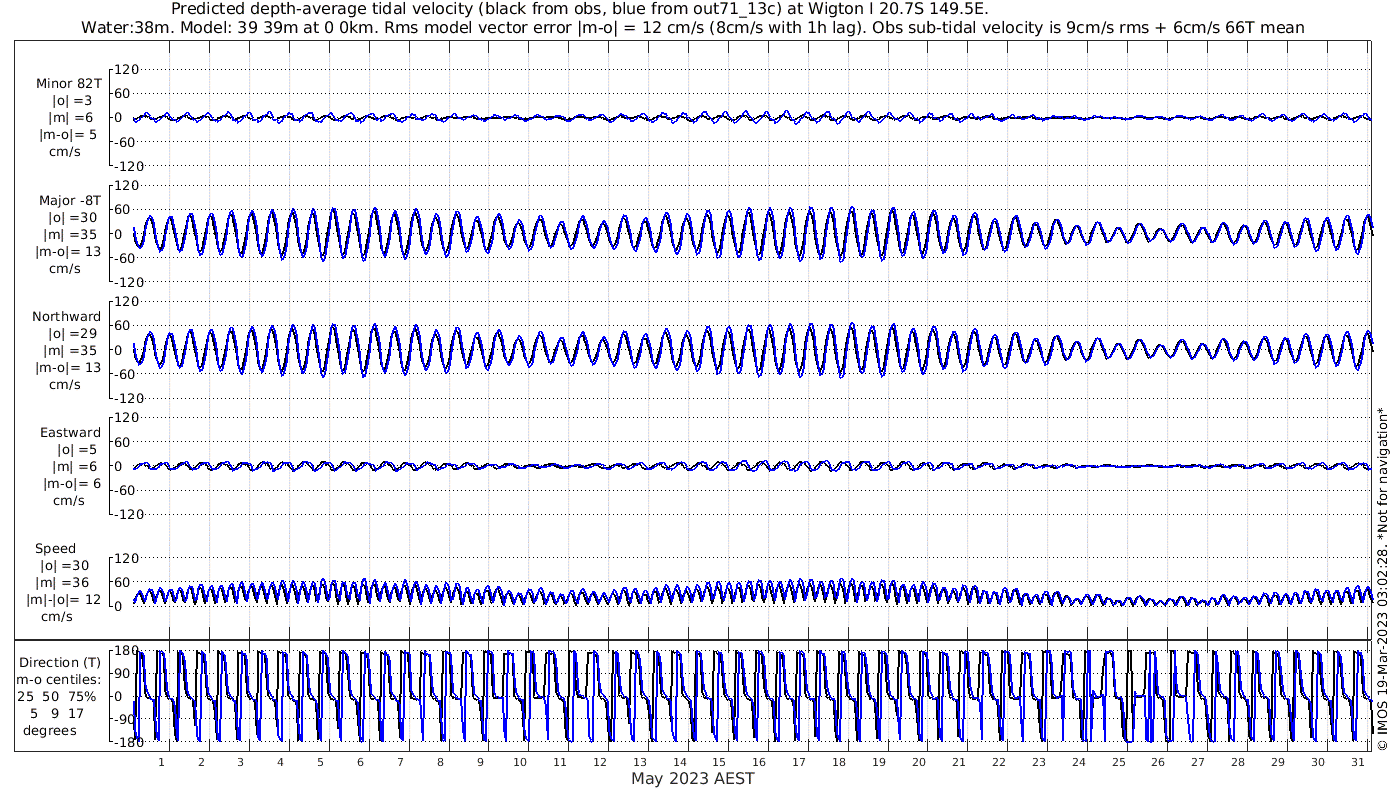Click the '5 9 17' centile values

[x=58, y=713]
